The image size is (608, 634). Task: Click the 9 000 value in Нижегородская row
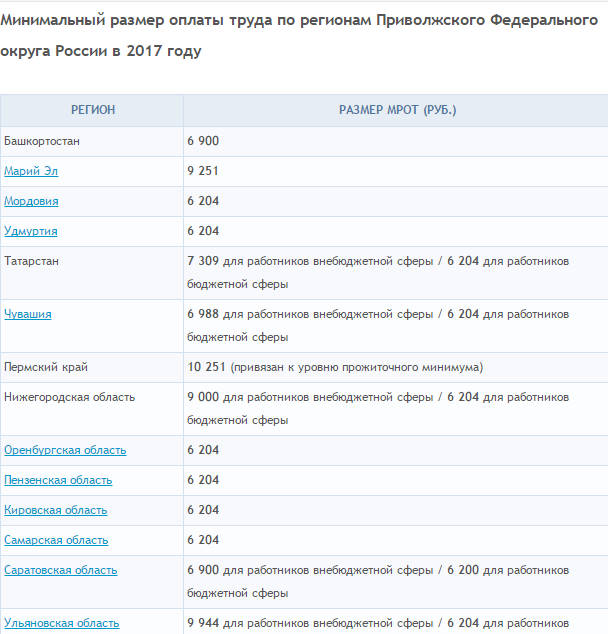203,397
